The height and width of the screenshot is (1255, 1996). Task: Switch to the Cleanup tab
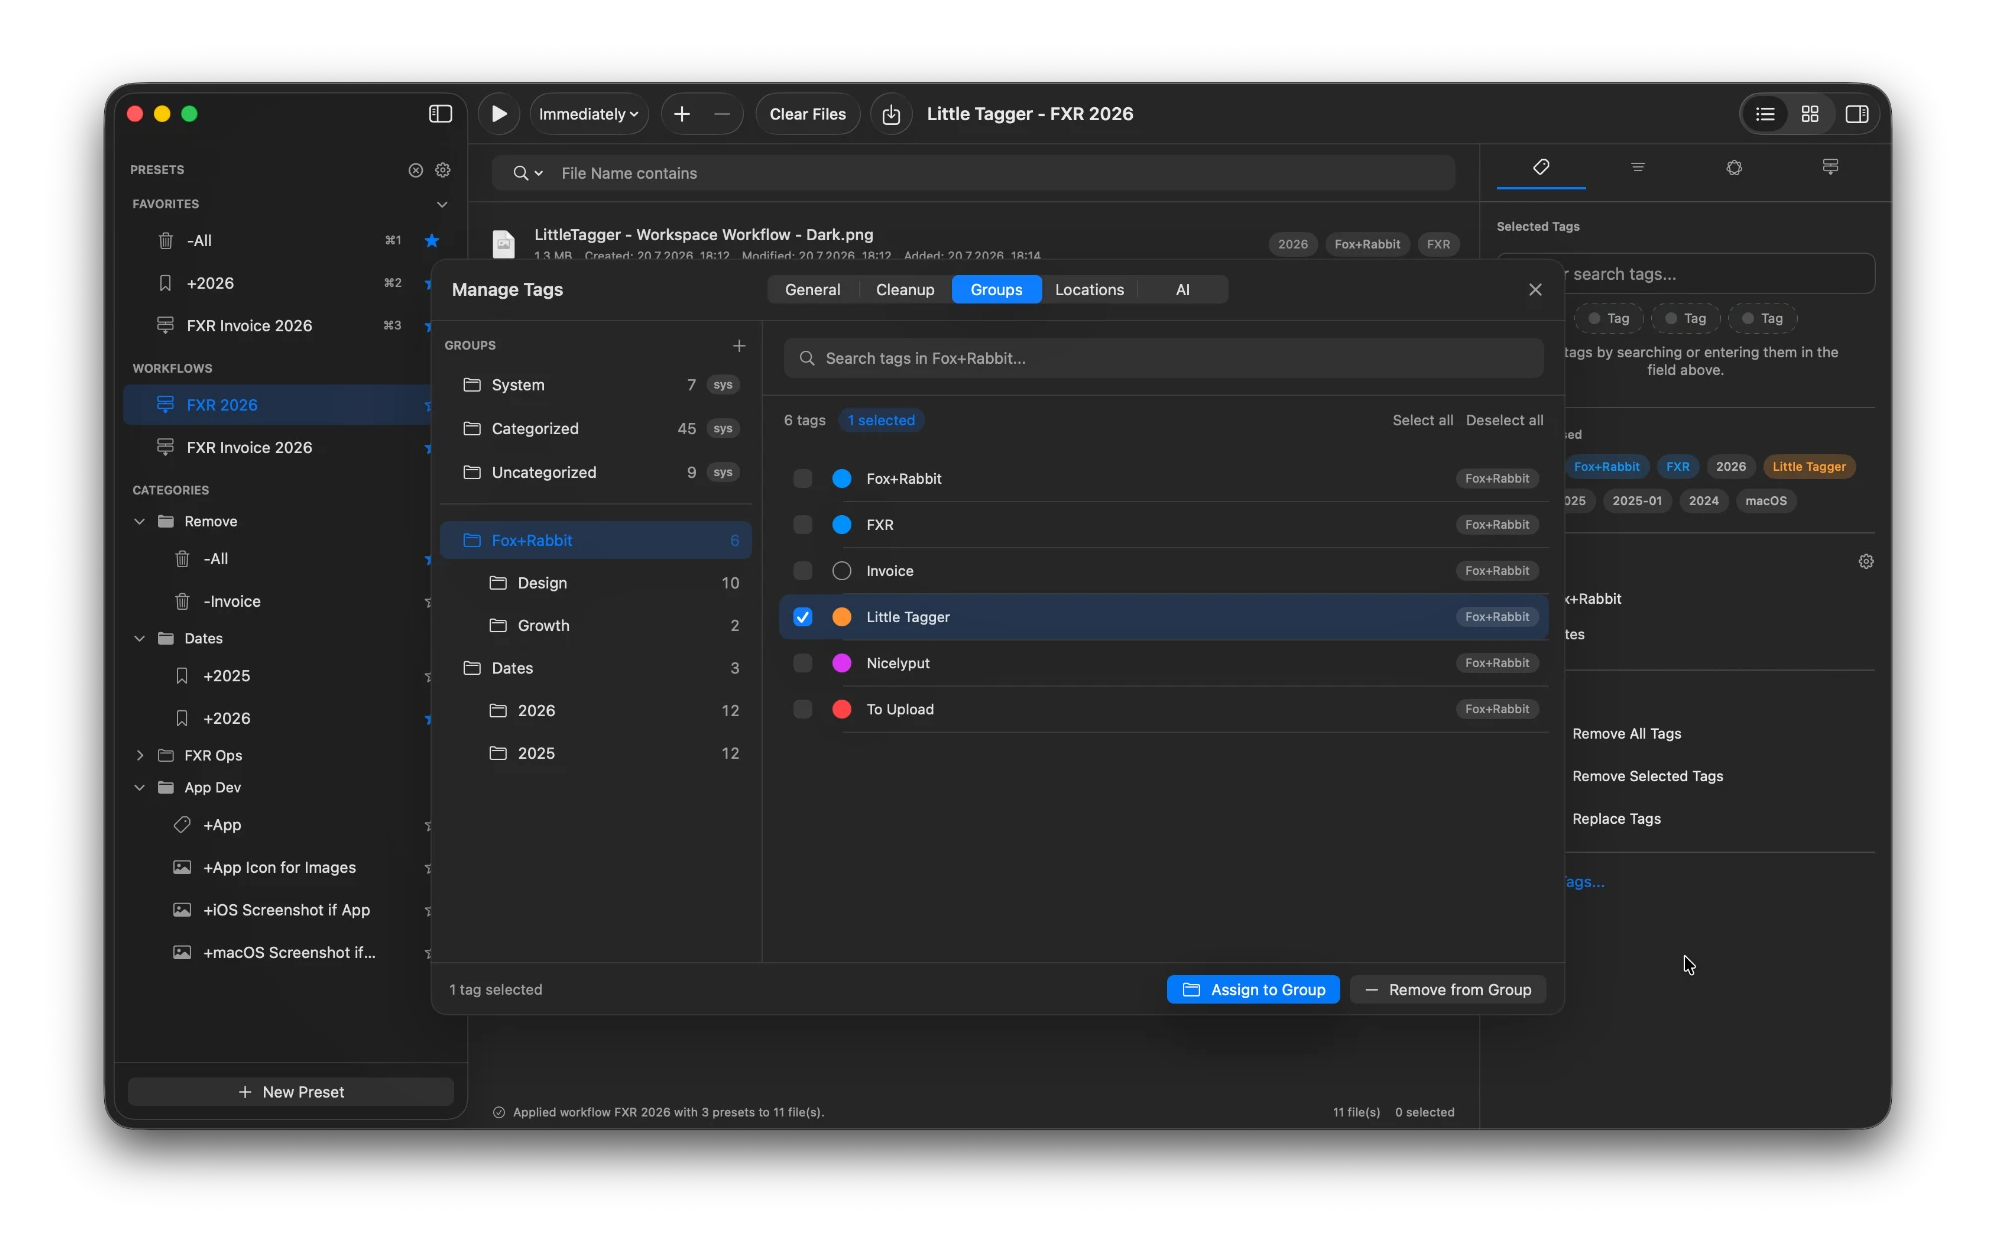pyautogui.click(x=905, y=290)
